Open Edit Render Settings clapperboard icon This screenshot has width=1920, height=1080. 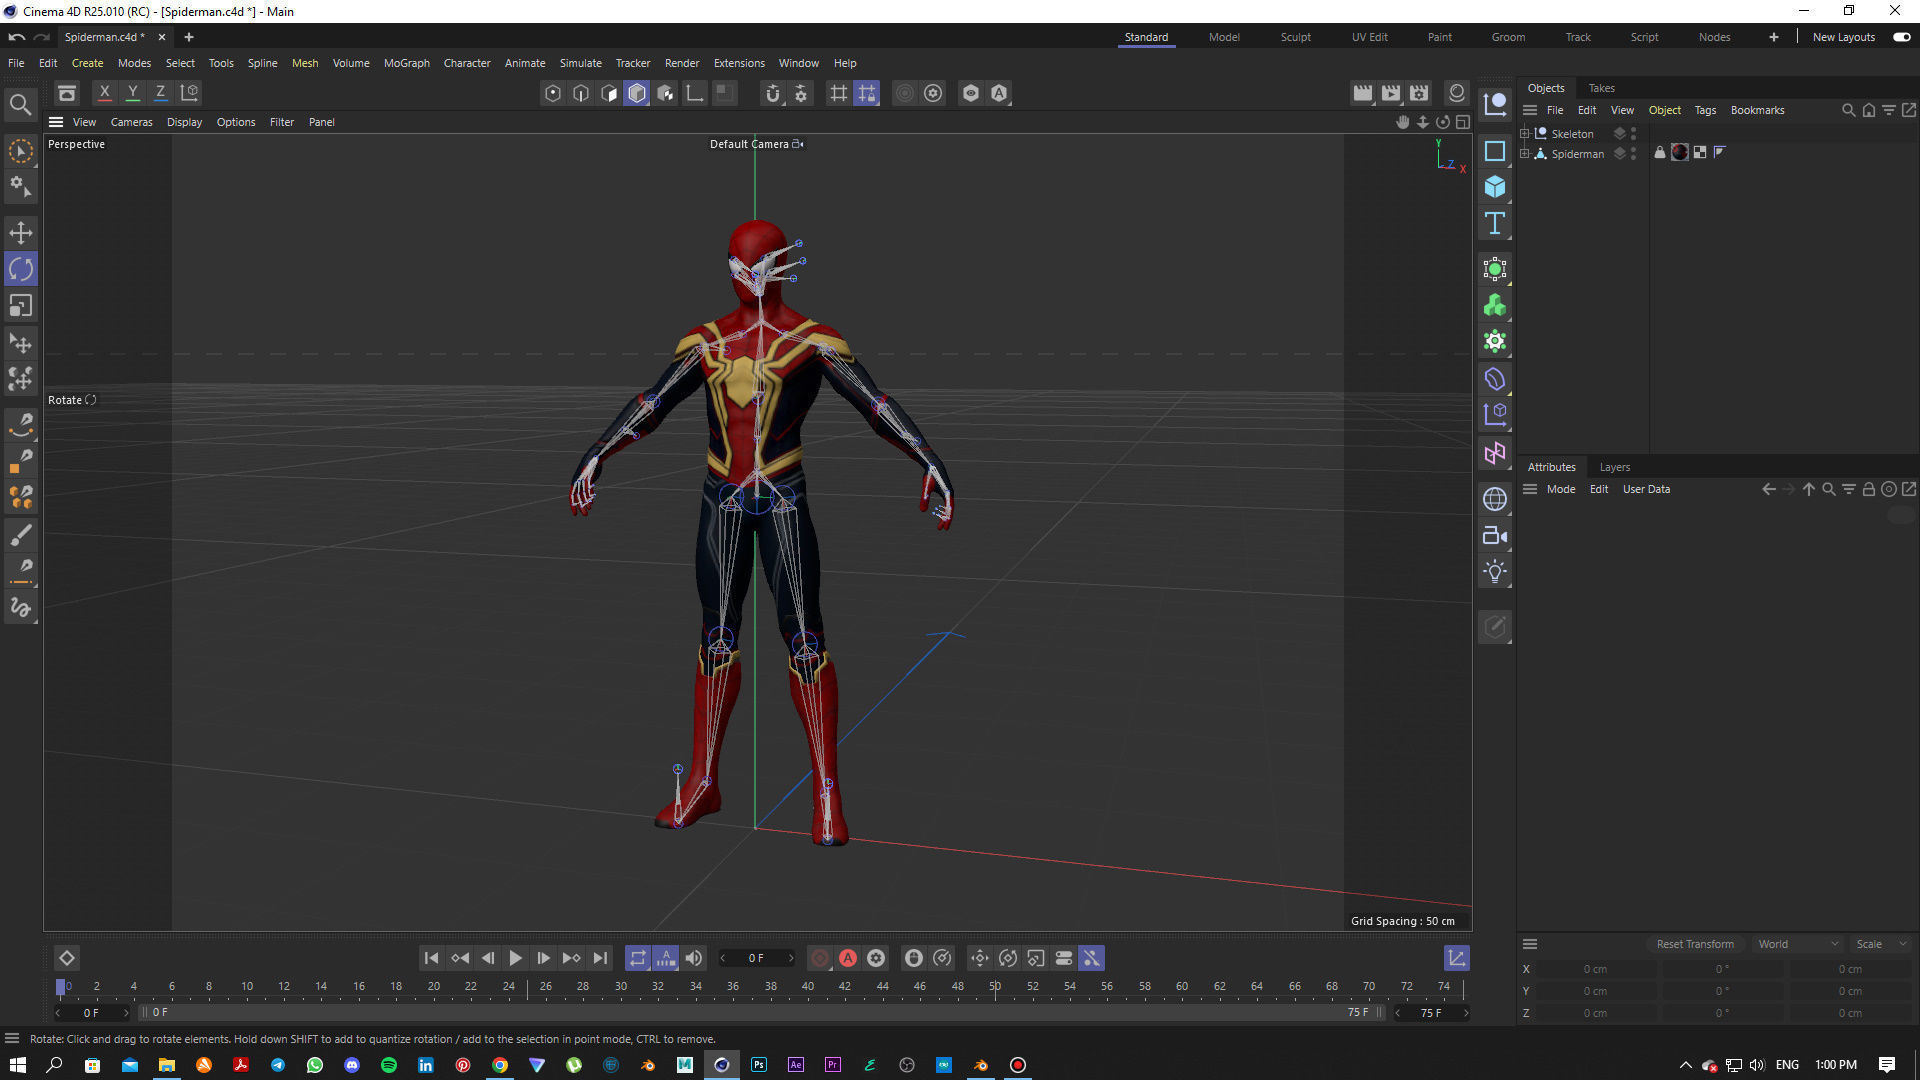pos(1419,93)
